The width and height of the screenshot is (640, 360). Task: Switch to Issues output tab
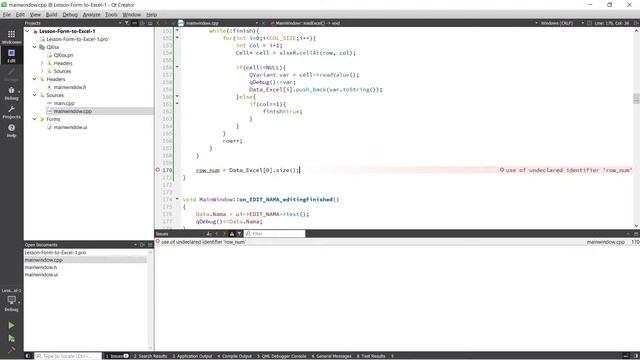117,356
